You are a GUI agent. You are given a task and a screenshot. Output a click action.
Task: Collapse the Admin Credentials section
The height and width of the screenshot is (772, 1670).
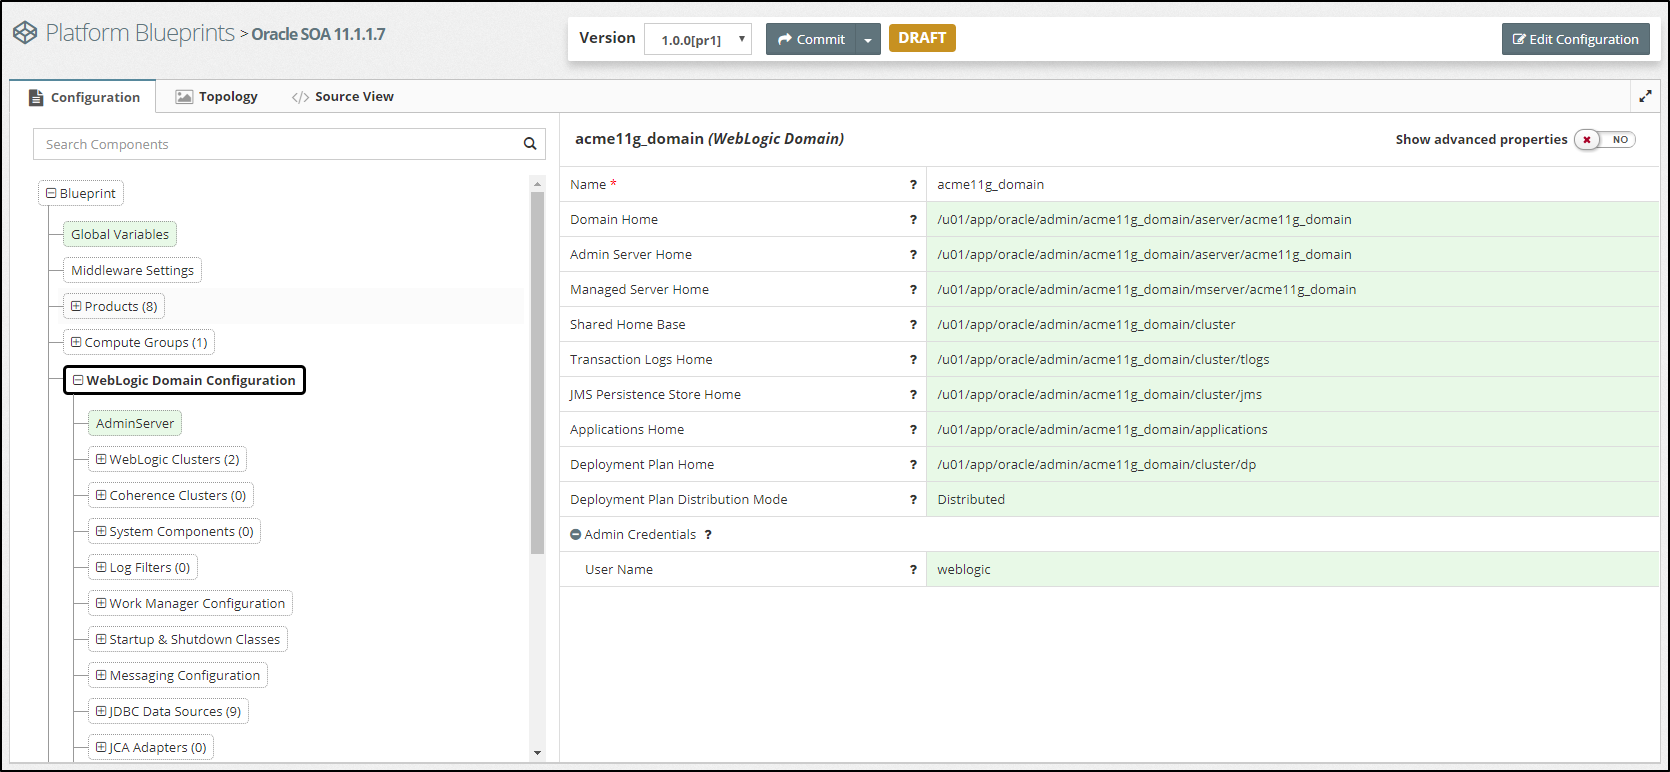pyautogui.click(x=576, y=535)
